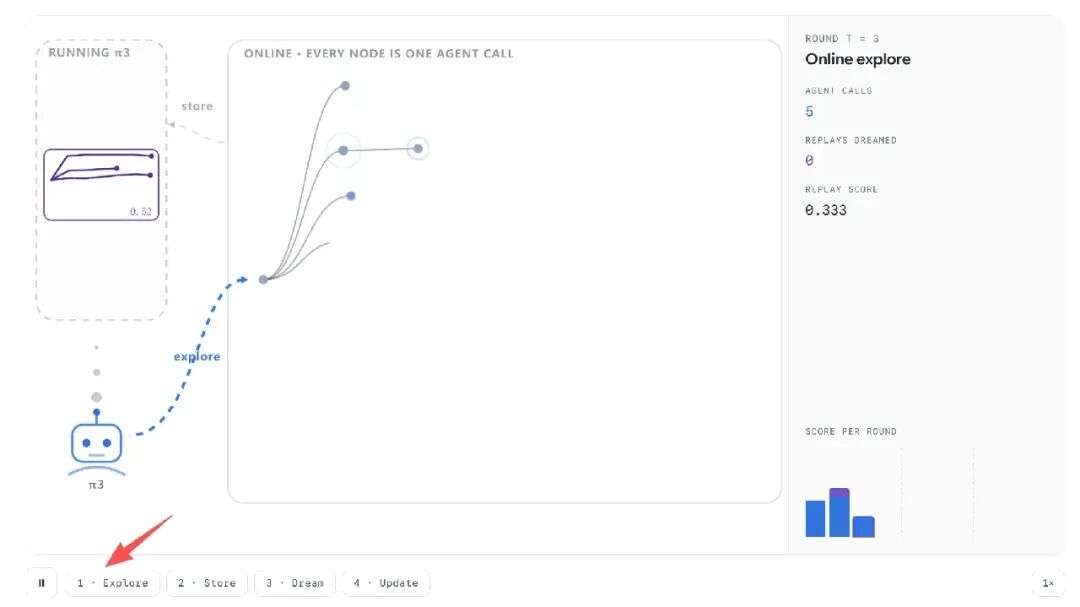Click the π3 robot agent icon

coord(96,442)
